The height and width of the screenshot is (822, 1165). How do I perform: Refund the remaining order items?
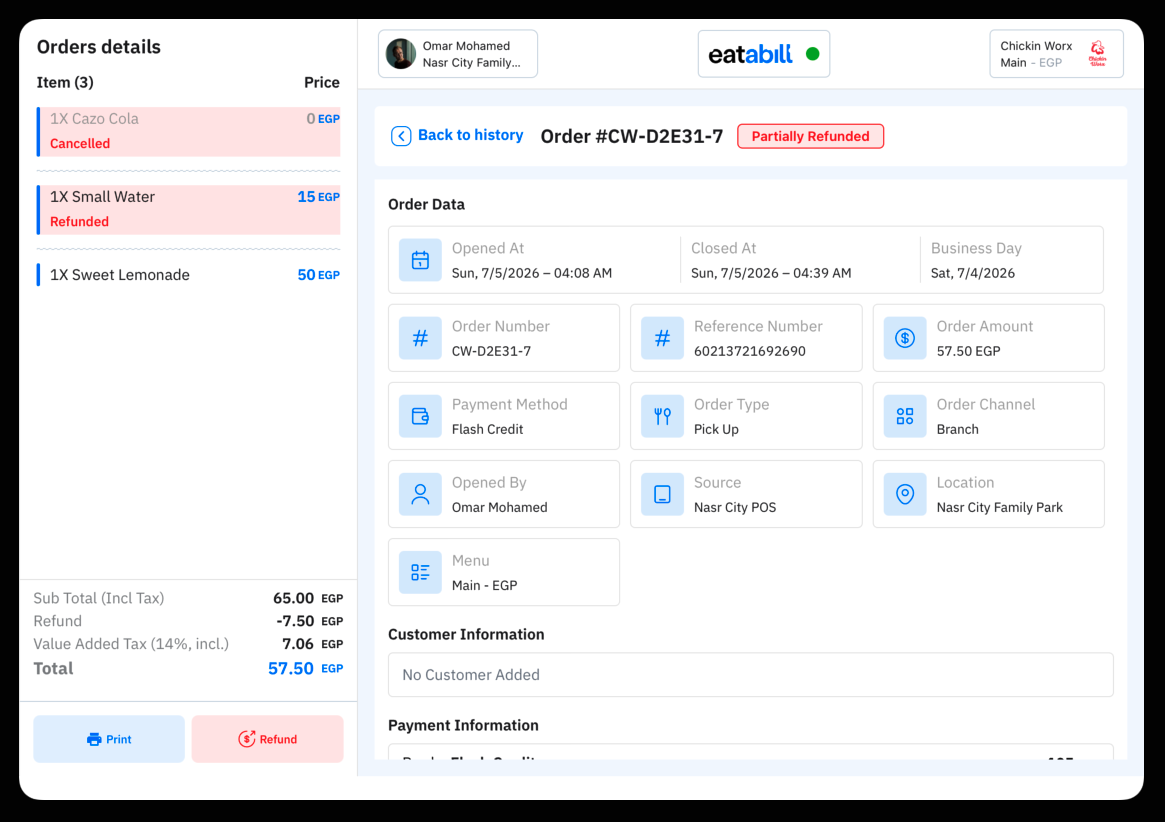click(267, 739)
